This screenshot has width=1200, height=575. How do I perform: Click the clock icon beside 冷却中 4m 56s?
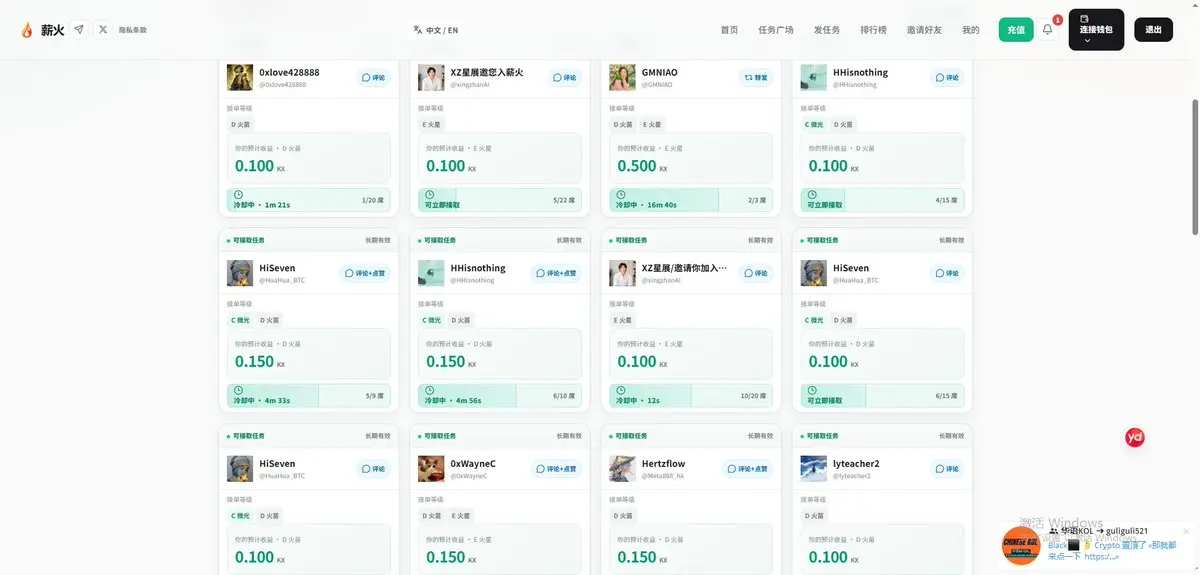click(x=429, y=390)
